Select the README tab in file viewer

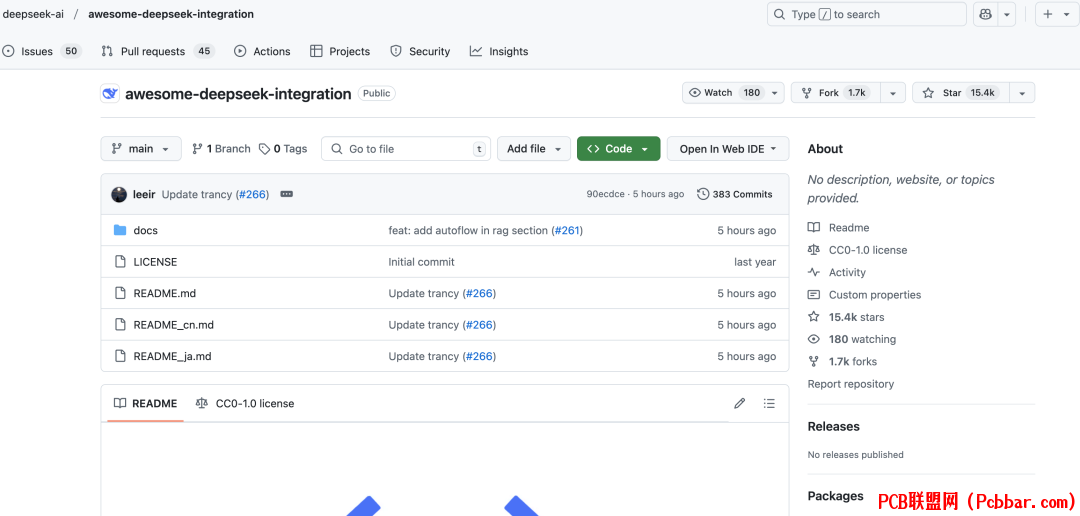point(145,404)
